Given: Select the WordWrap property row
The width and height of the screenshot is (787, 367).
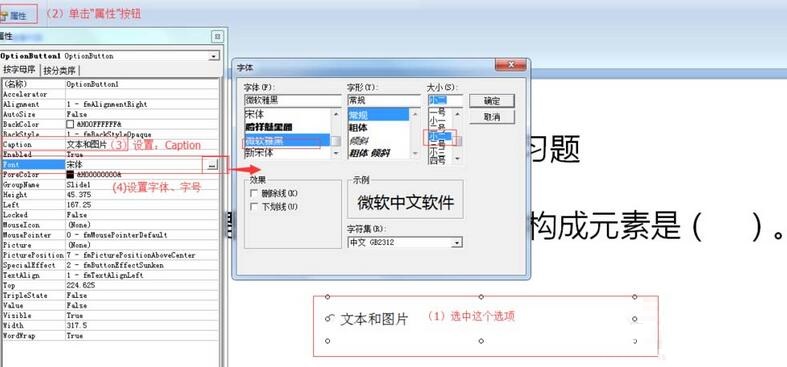Looking at the screenshot, I should (x=110, y=335).
